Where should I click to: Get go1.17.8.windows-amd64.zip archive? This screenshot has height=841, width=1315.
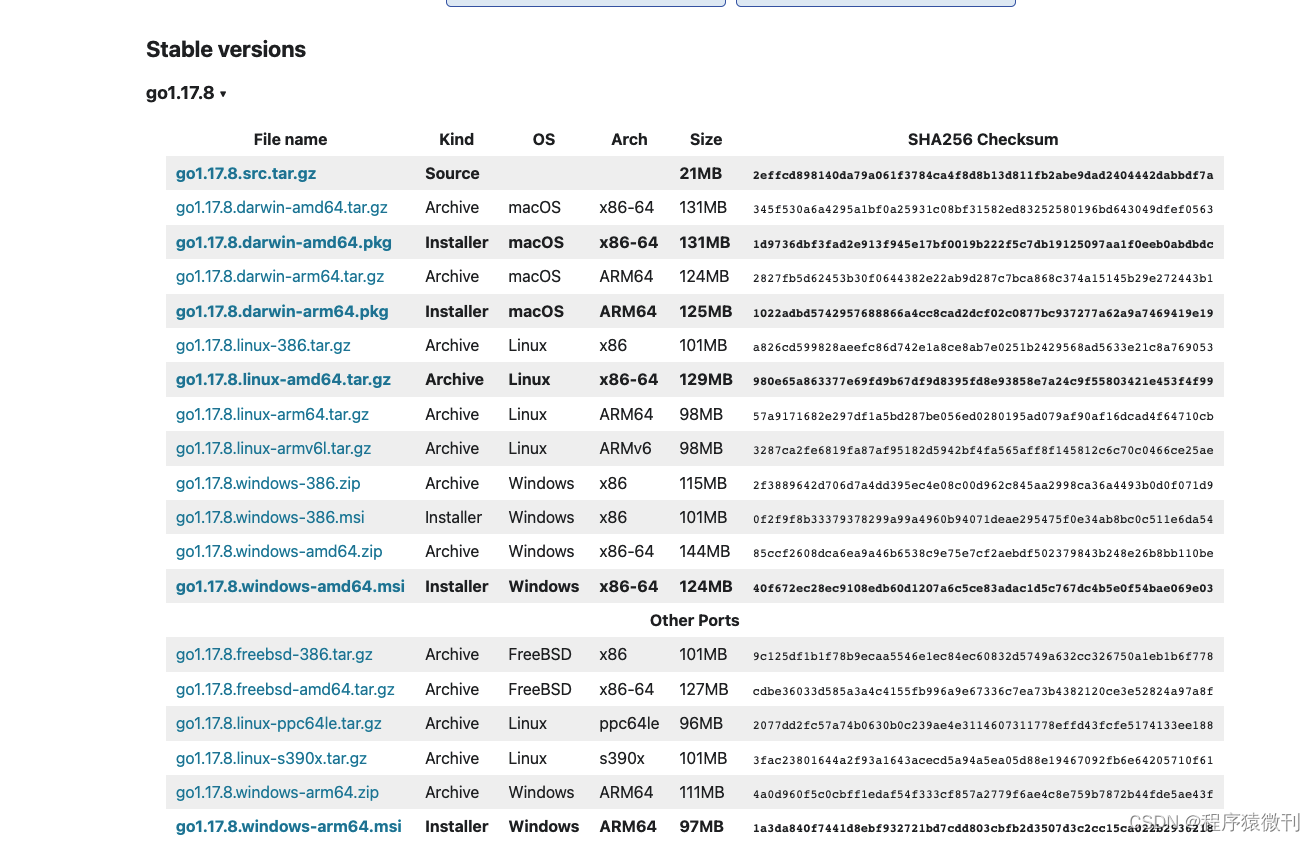279,552
